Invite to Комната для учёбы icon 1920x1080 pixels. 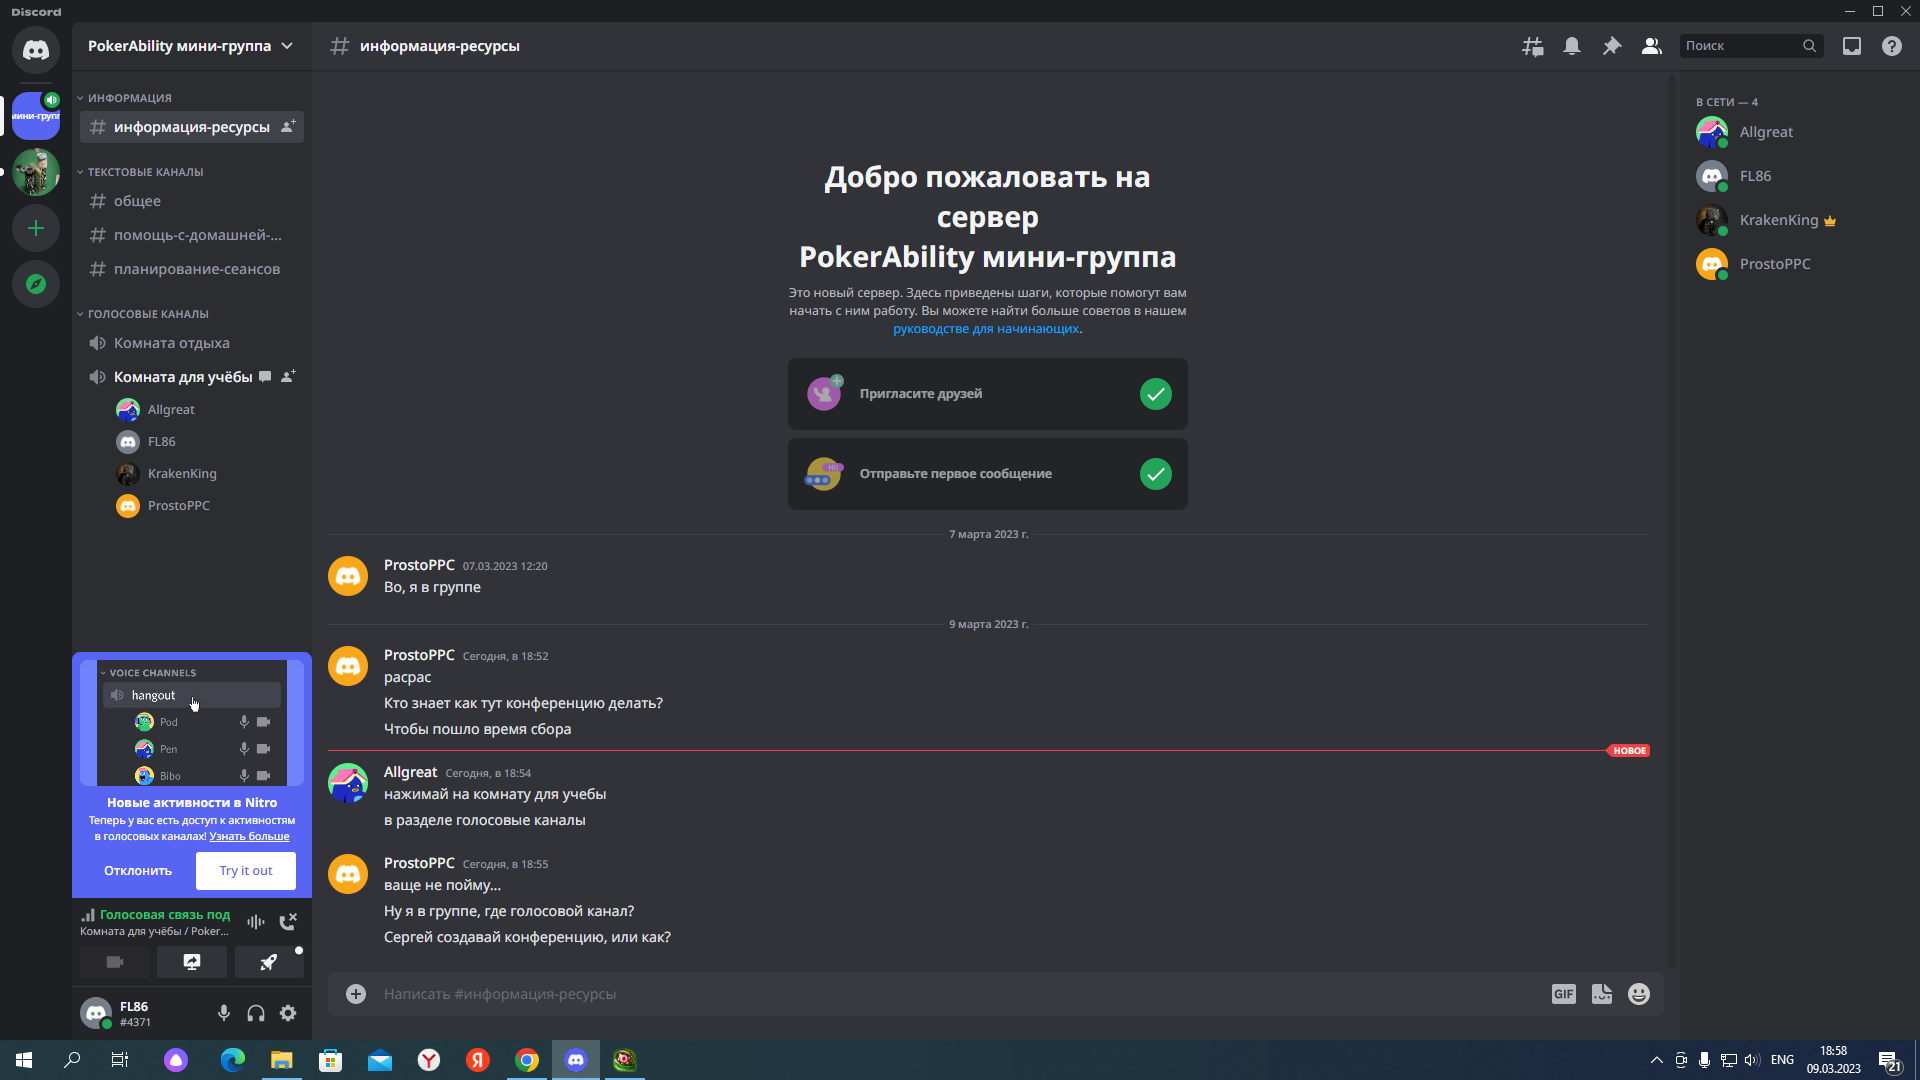(x=288, y=377)
